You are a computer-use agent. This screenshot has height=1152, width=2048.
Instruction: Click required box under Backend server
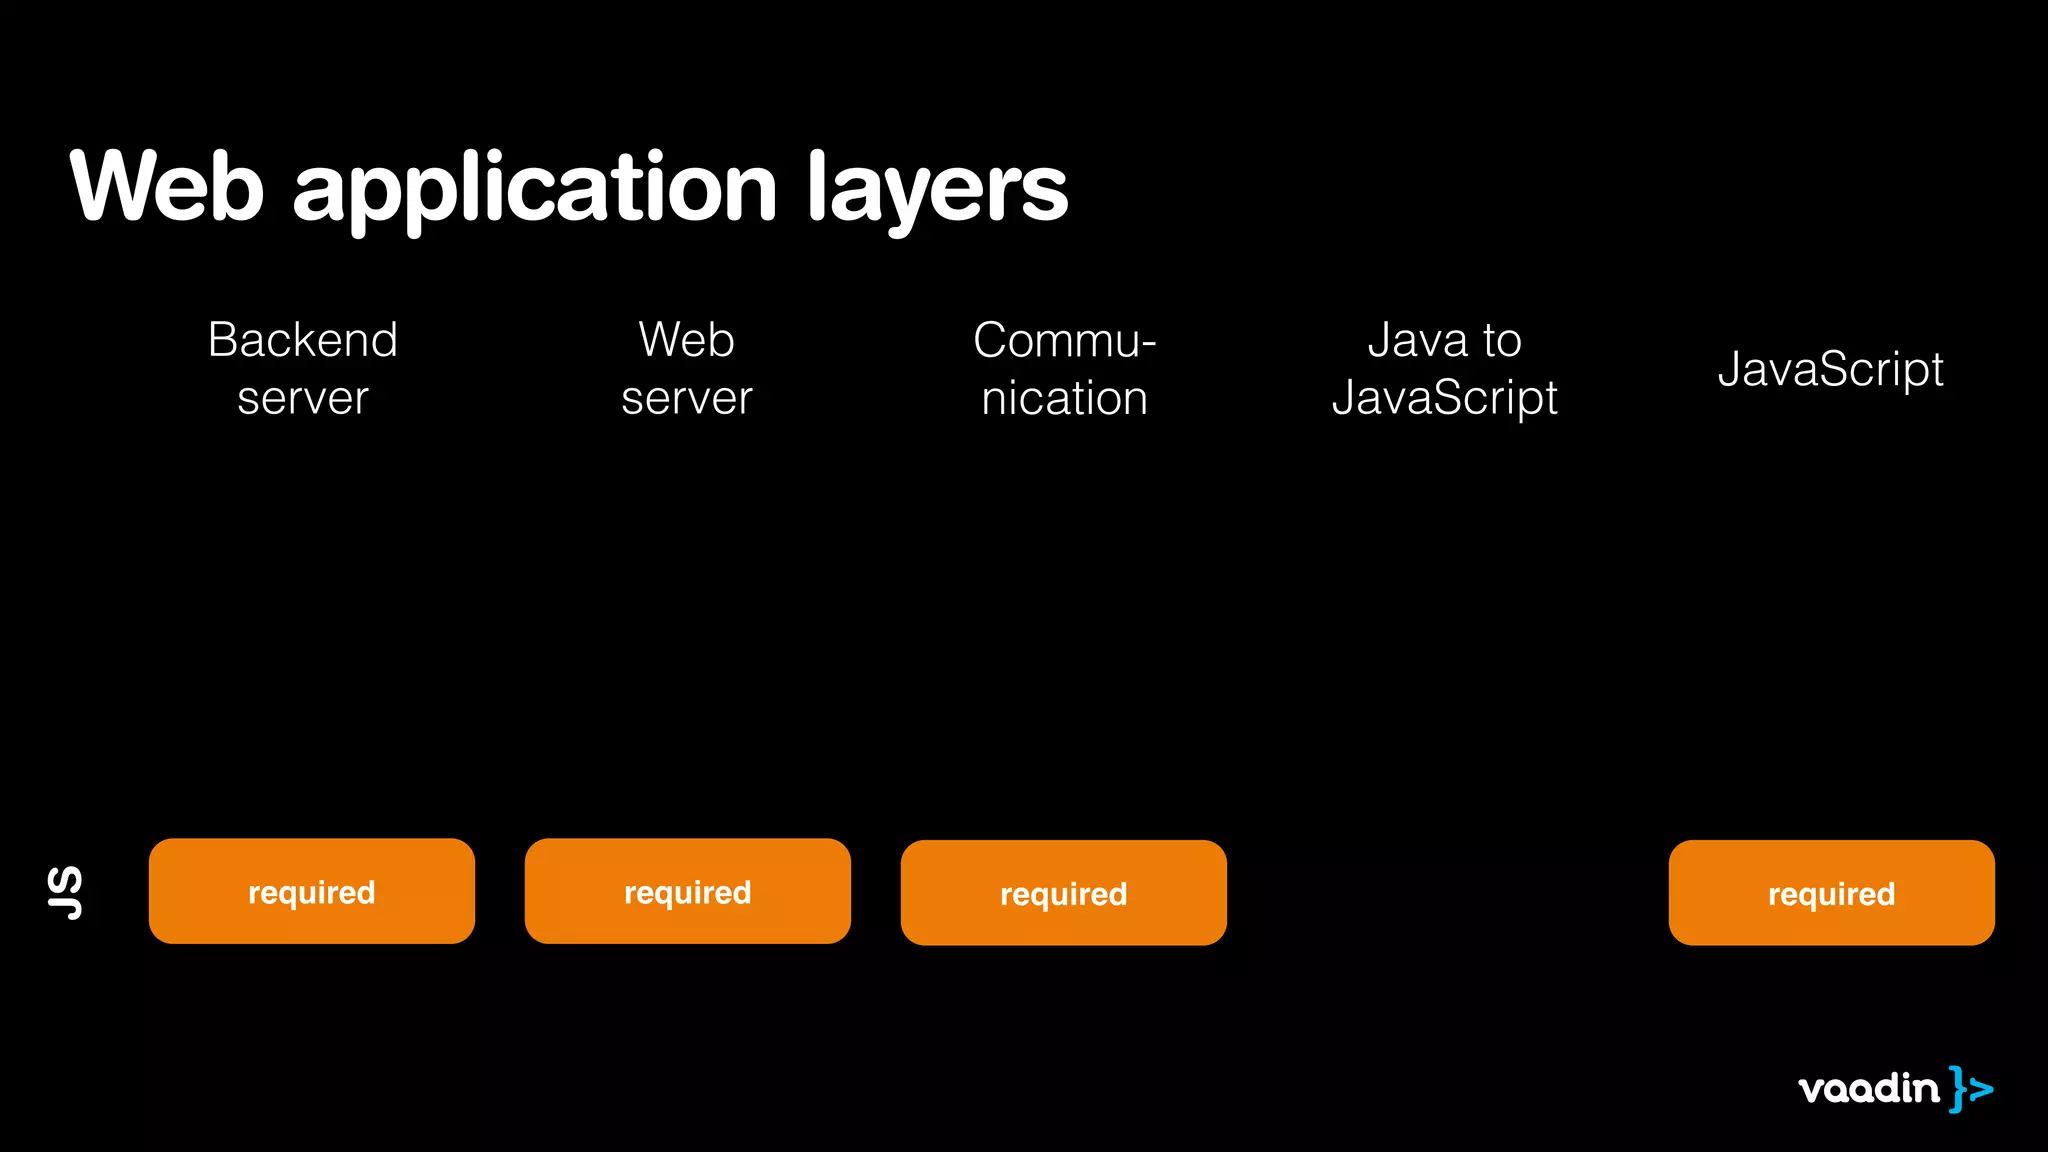tap(311, 891)
